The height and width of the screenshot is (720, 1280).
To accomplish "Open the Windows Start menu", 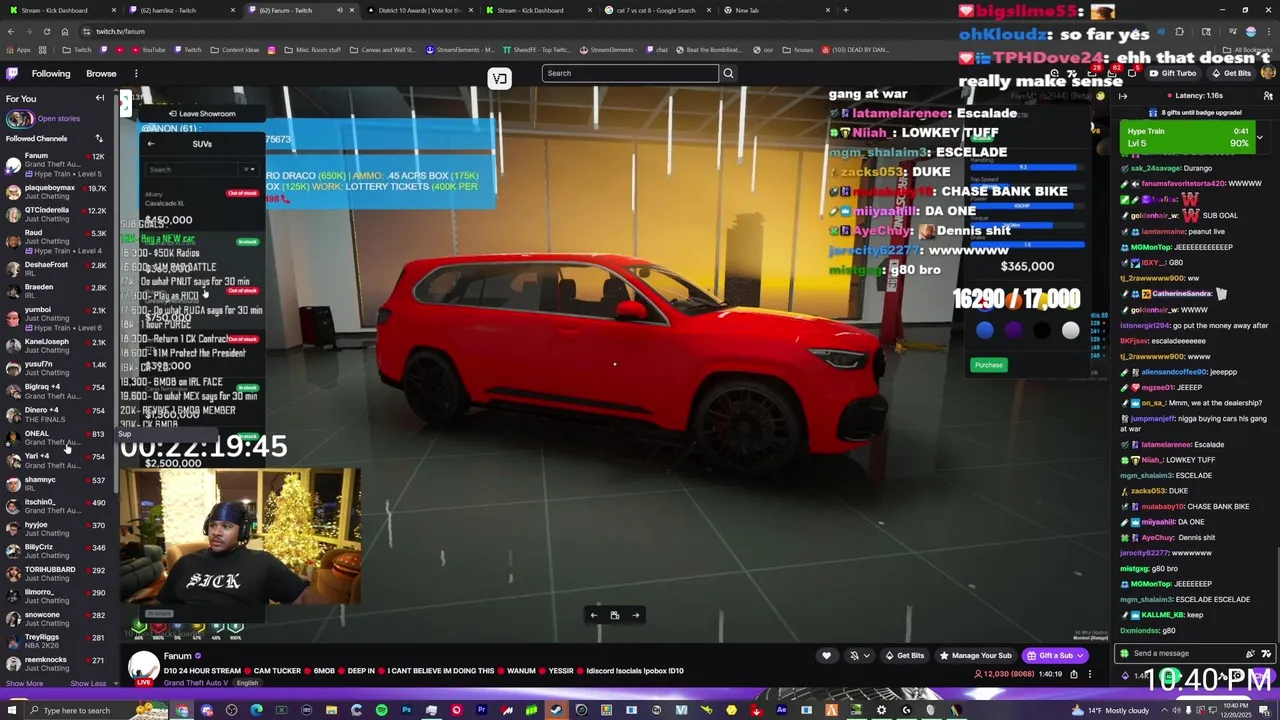I will (12, 710).
